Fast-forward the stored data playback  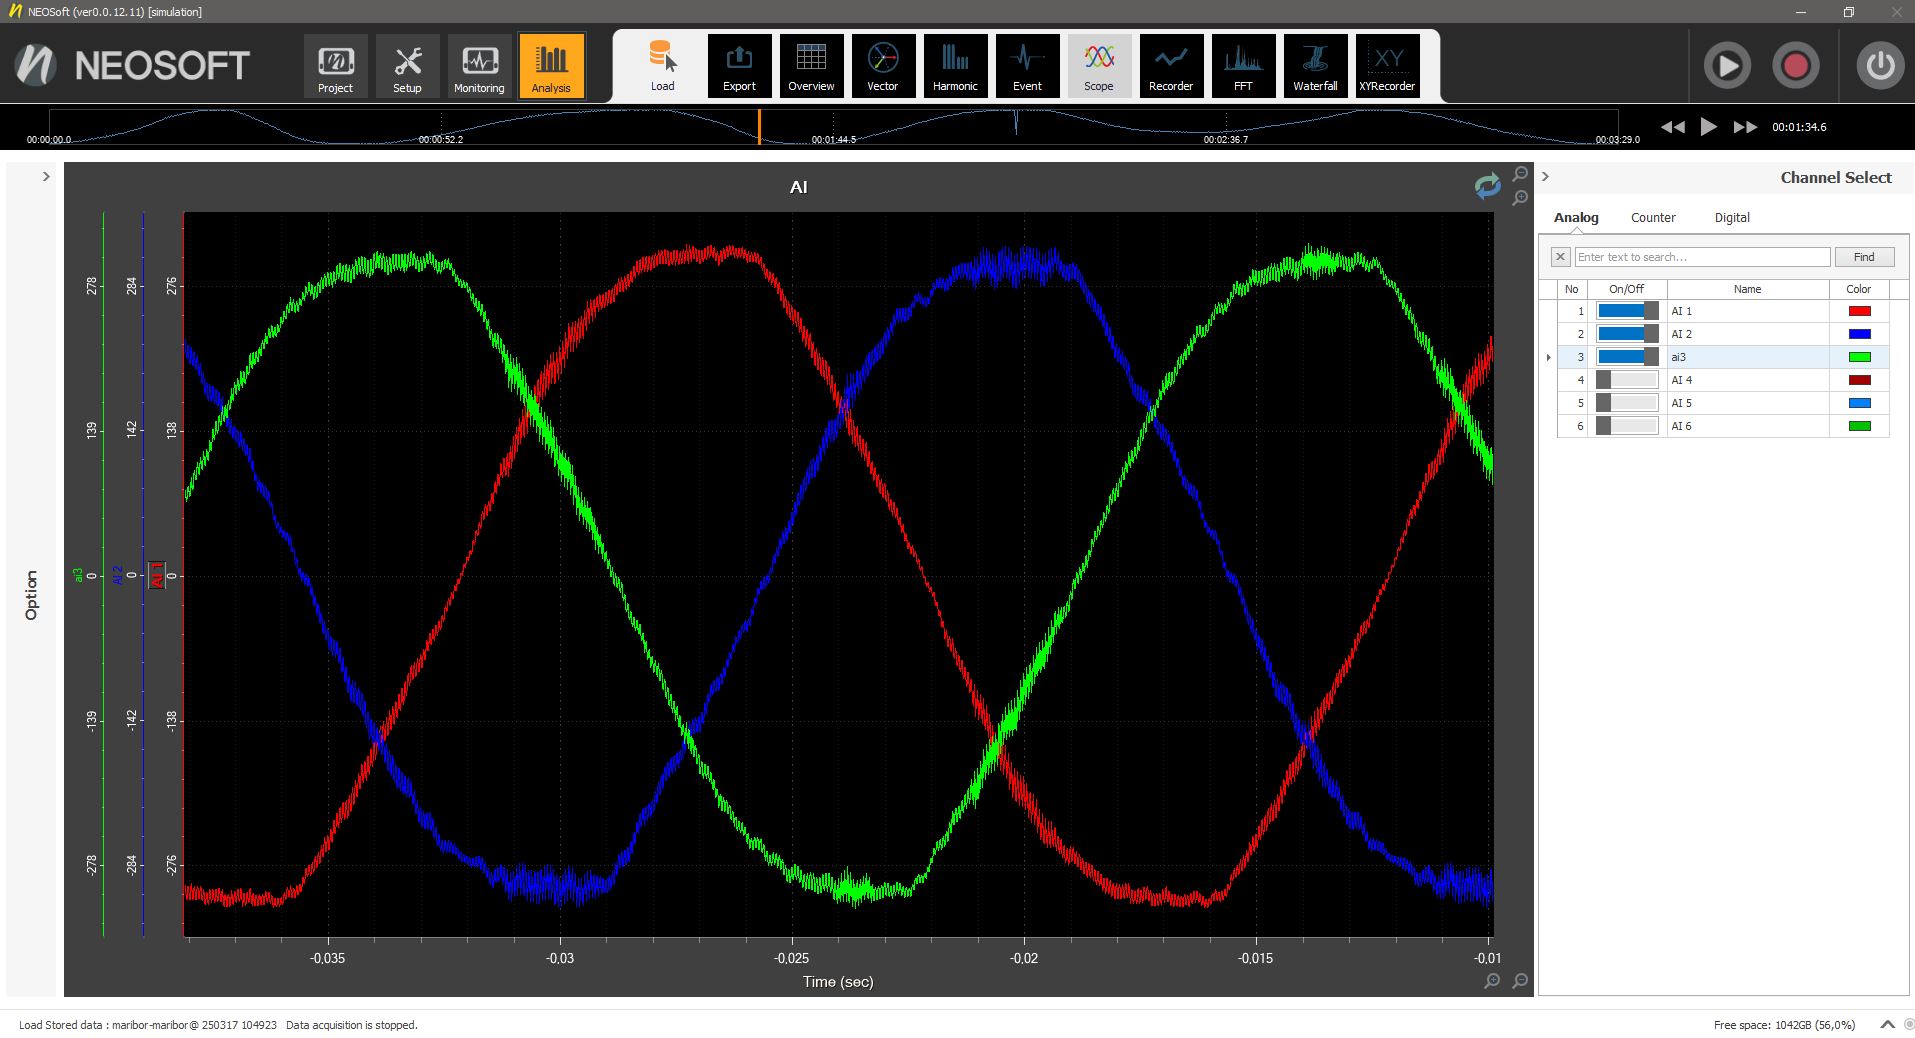pyautogui.click(x=1745, y=127)
